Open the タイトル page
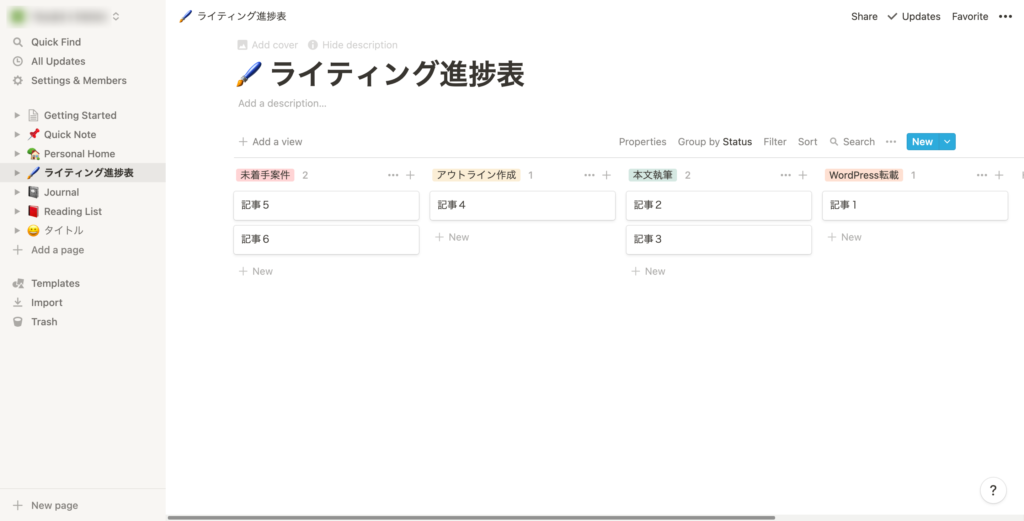Viewport: 1024px width, 521px height. click(63, 230)
